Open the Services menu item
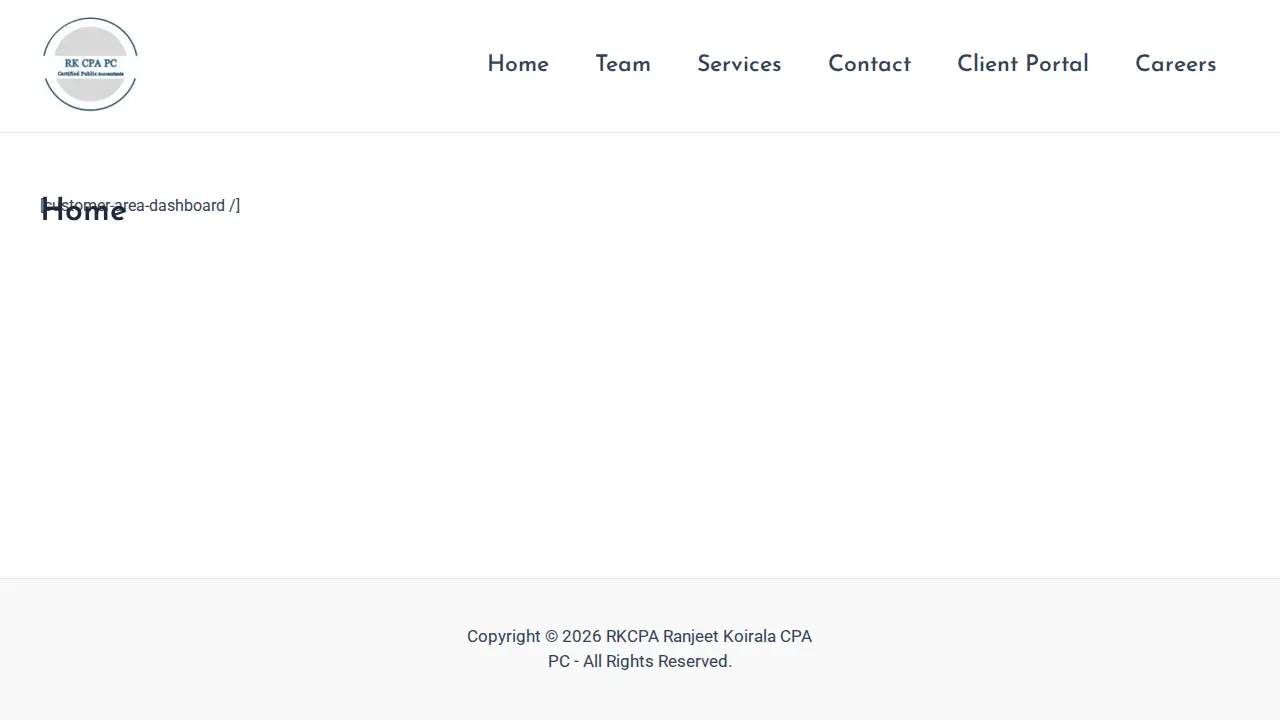Screen dimensions: 1280x720 pyautogui.click(x=739, y=64)
